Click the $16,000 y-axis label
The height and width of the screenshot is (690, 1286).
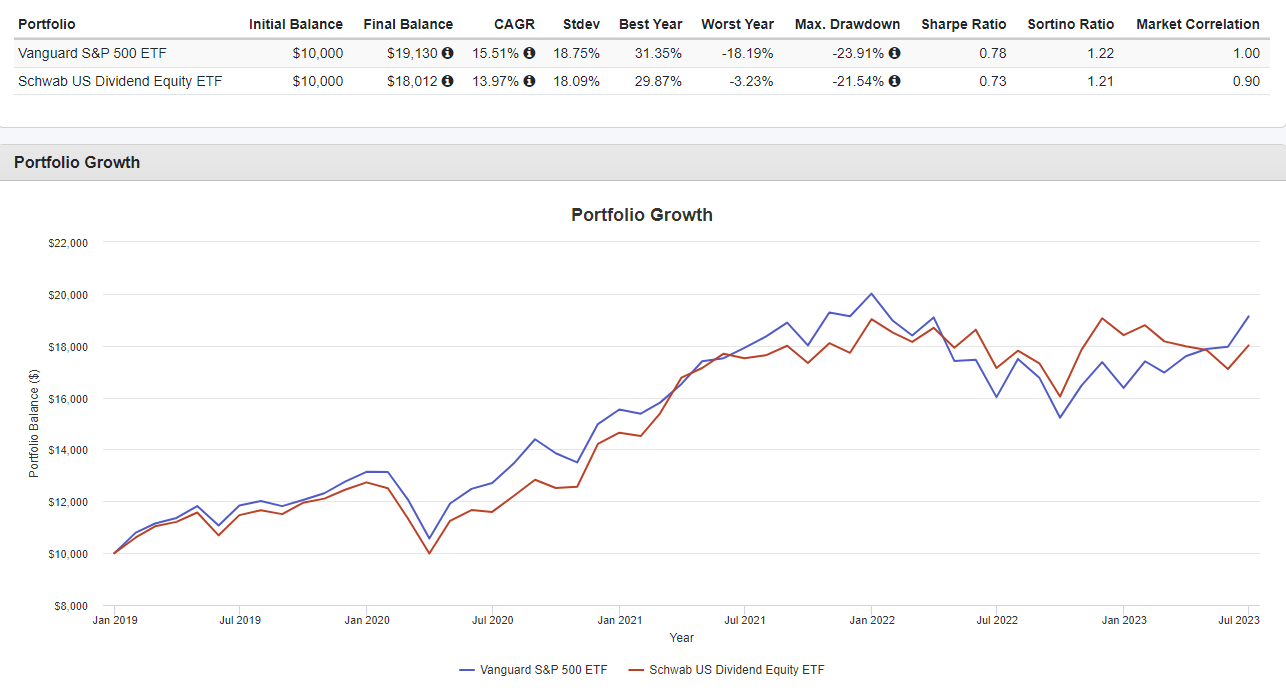coord(68,398)
